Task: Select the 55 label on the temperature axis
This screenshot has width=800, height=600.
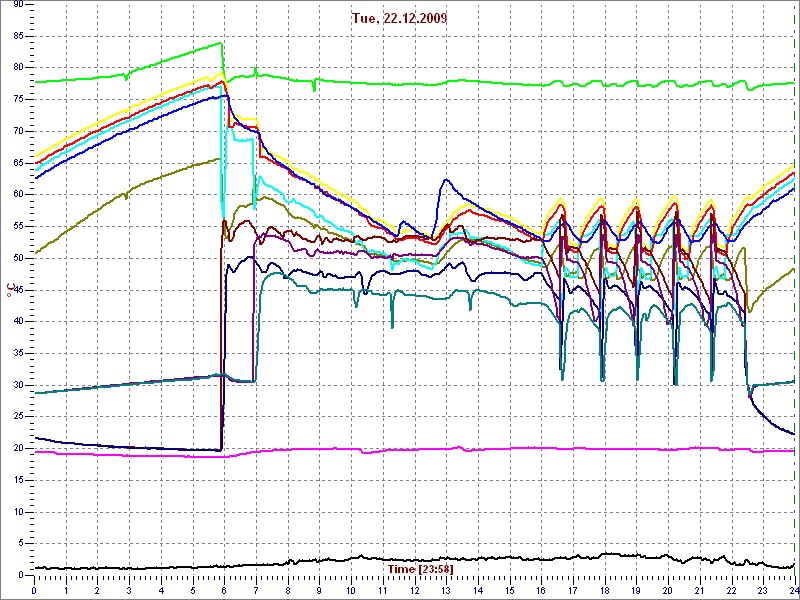Action: [18, 227]
